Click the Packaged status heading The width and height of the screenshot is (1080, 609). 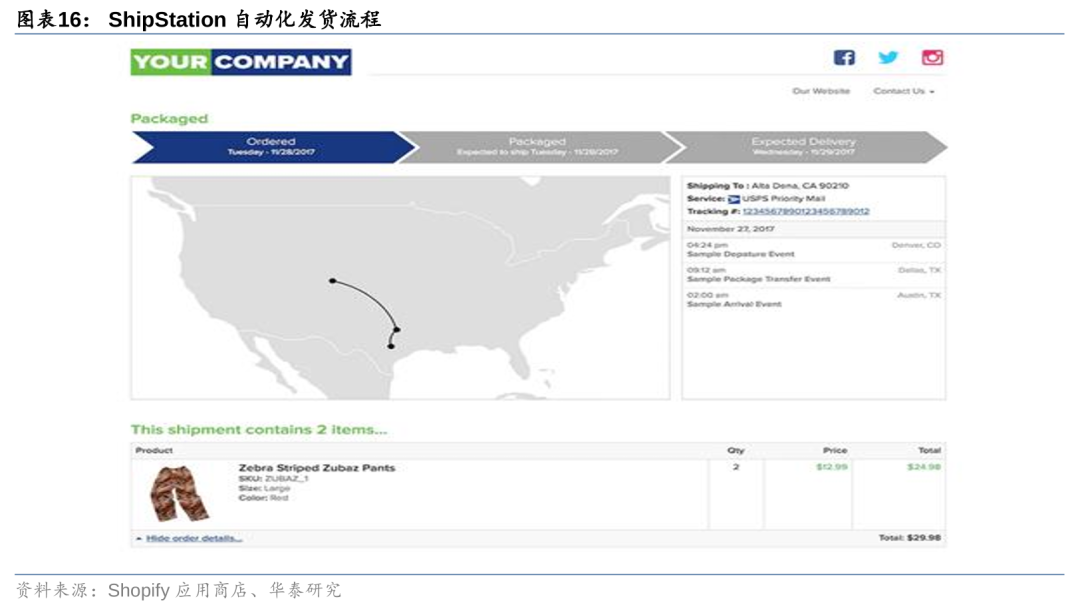pos(169,119)
